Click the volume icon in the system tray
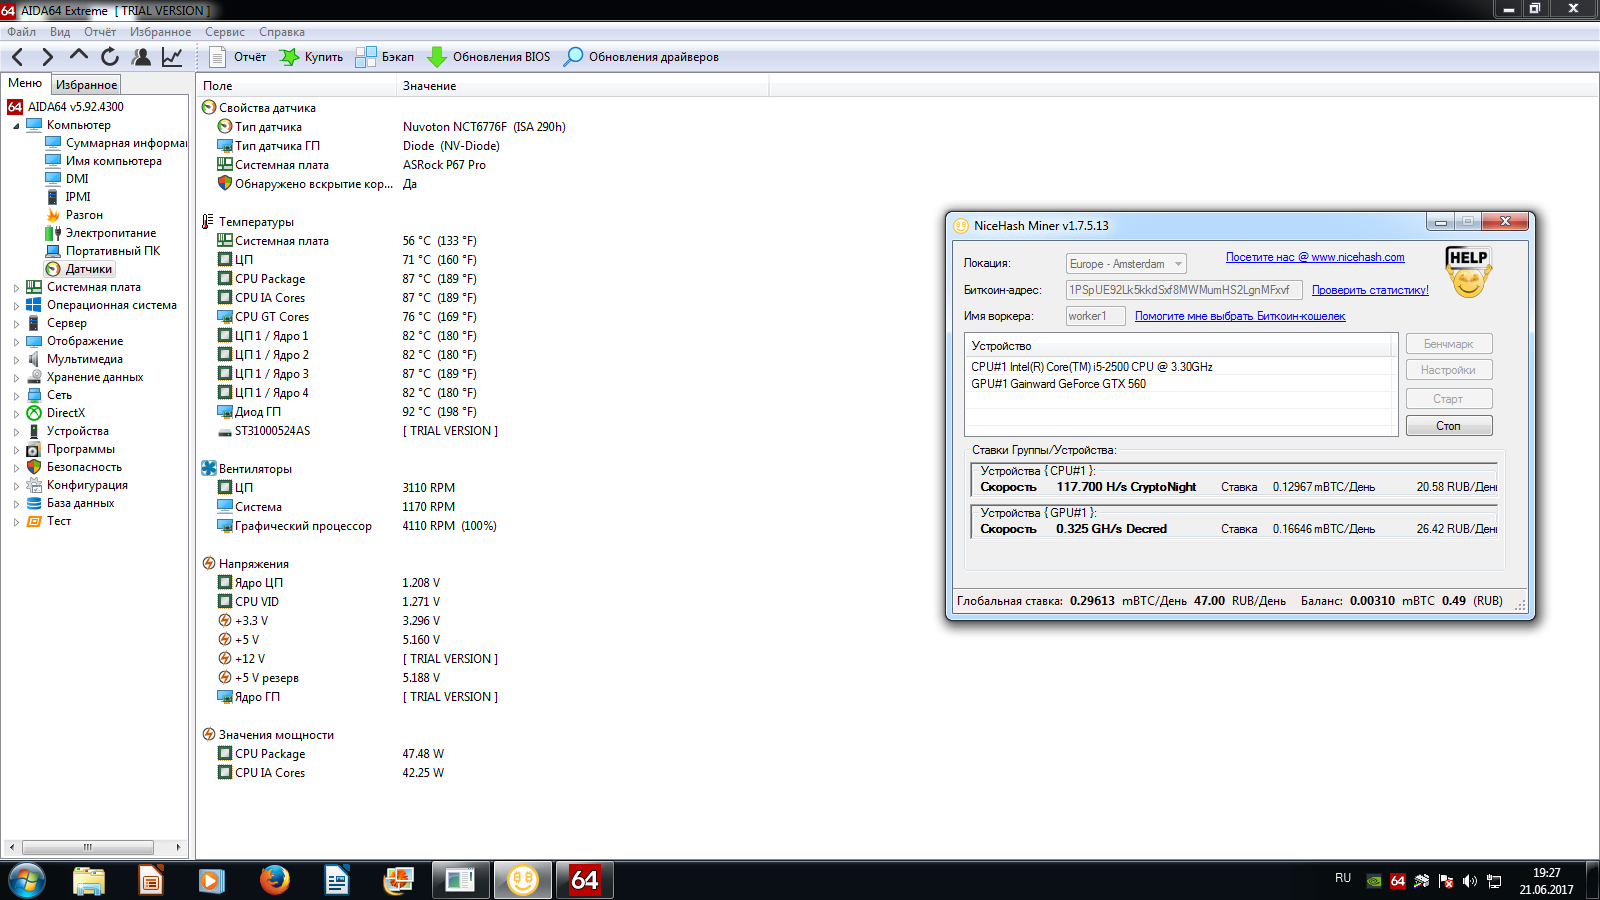1600x900 pixels. tap(1469, 881)
